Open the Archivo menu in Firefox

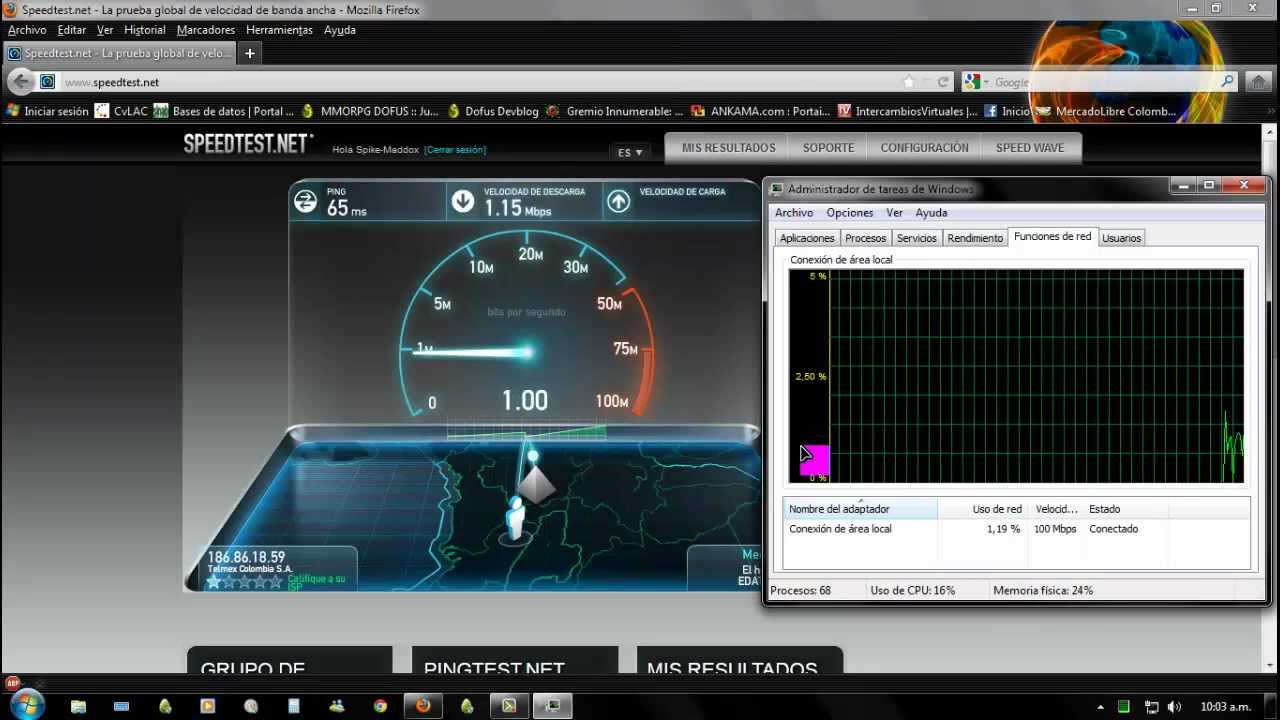coord(27,30)
